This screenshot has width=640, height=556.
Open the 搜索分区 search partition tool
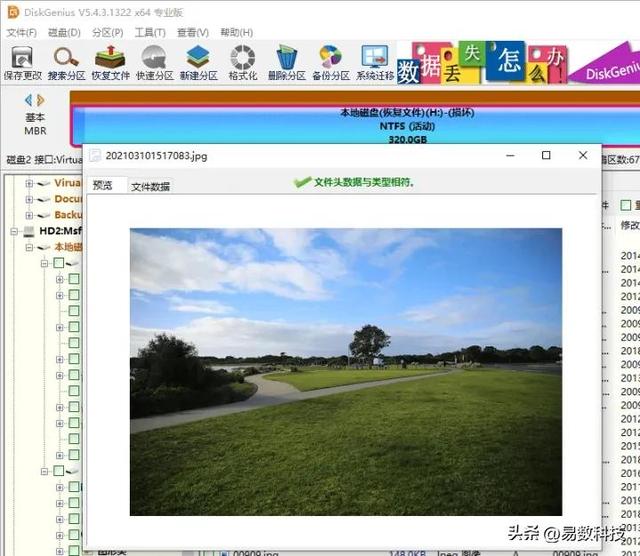[x=66, y=62]
